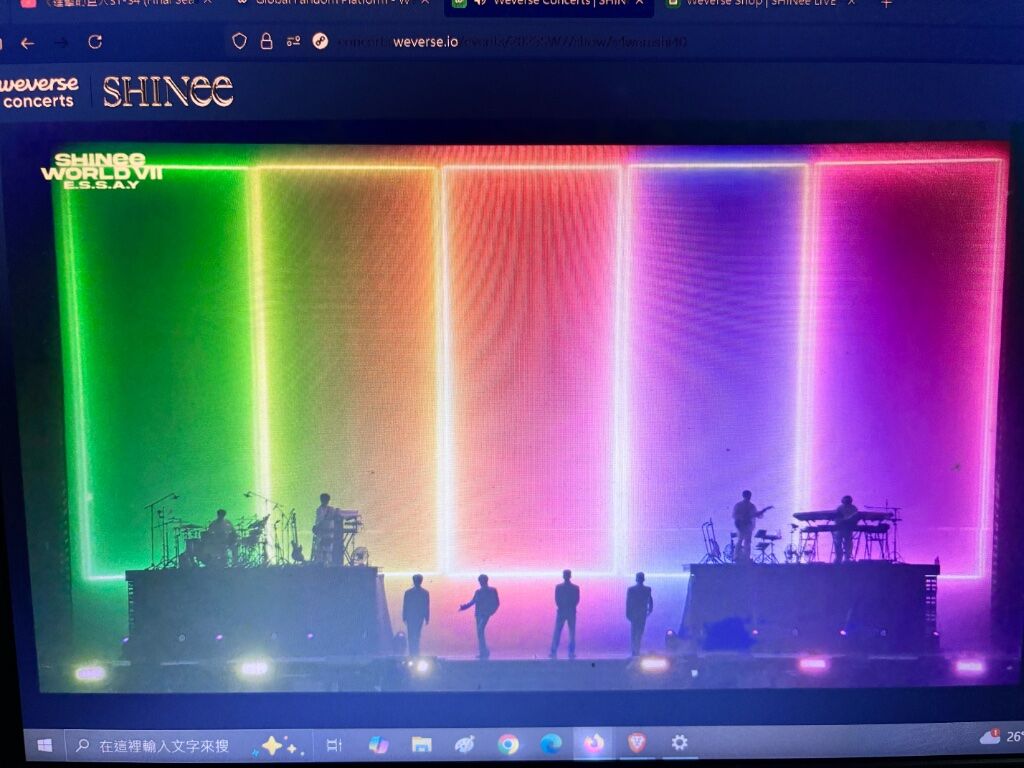Open Brave browser from the taskbar
The height and width of the screenshot is (768, 1024).
tap(637, 742)
